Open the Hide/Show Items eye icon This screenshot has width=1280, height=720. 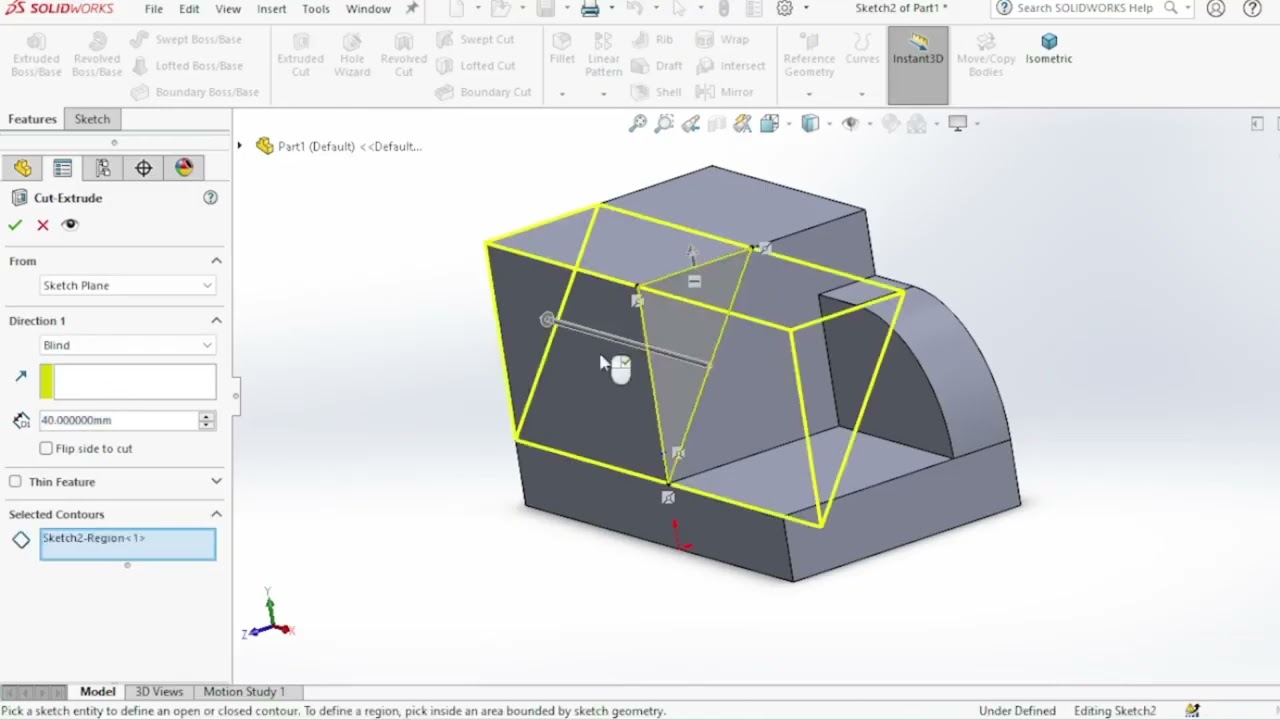(850, 123)
